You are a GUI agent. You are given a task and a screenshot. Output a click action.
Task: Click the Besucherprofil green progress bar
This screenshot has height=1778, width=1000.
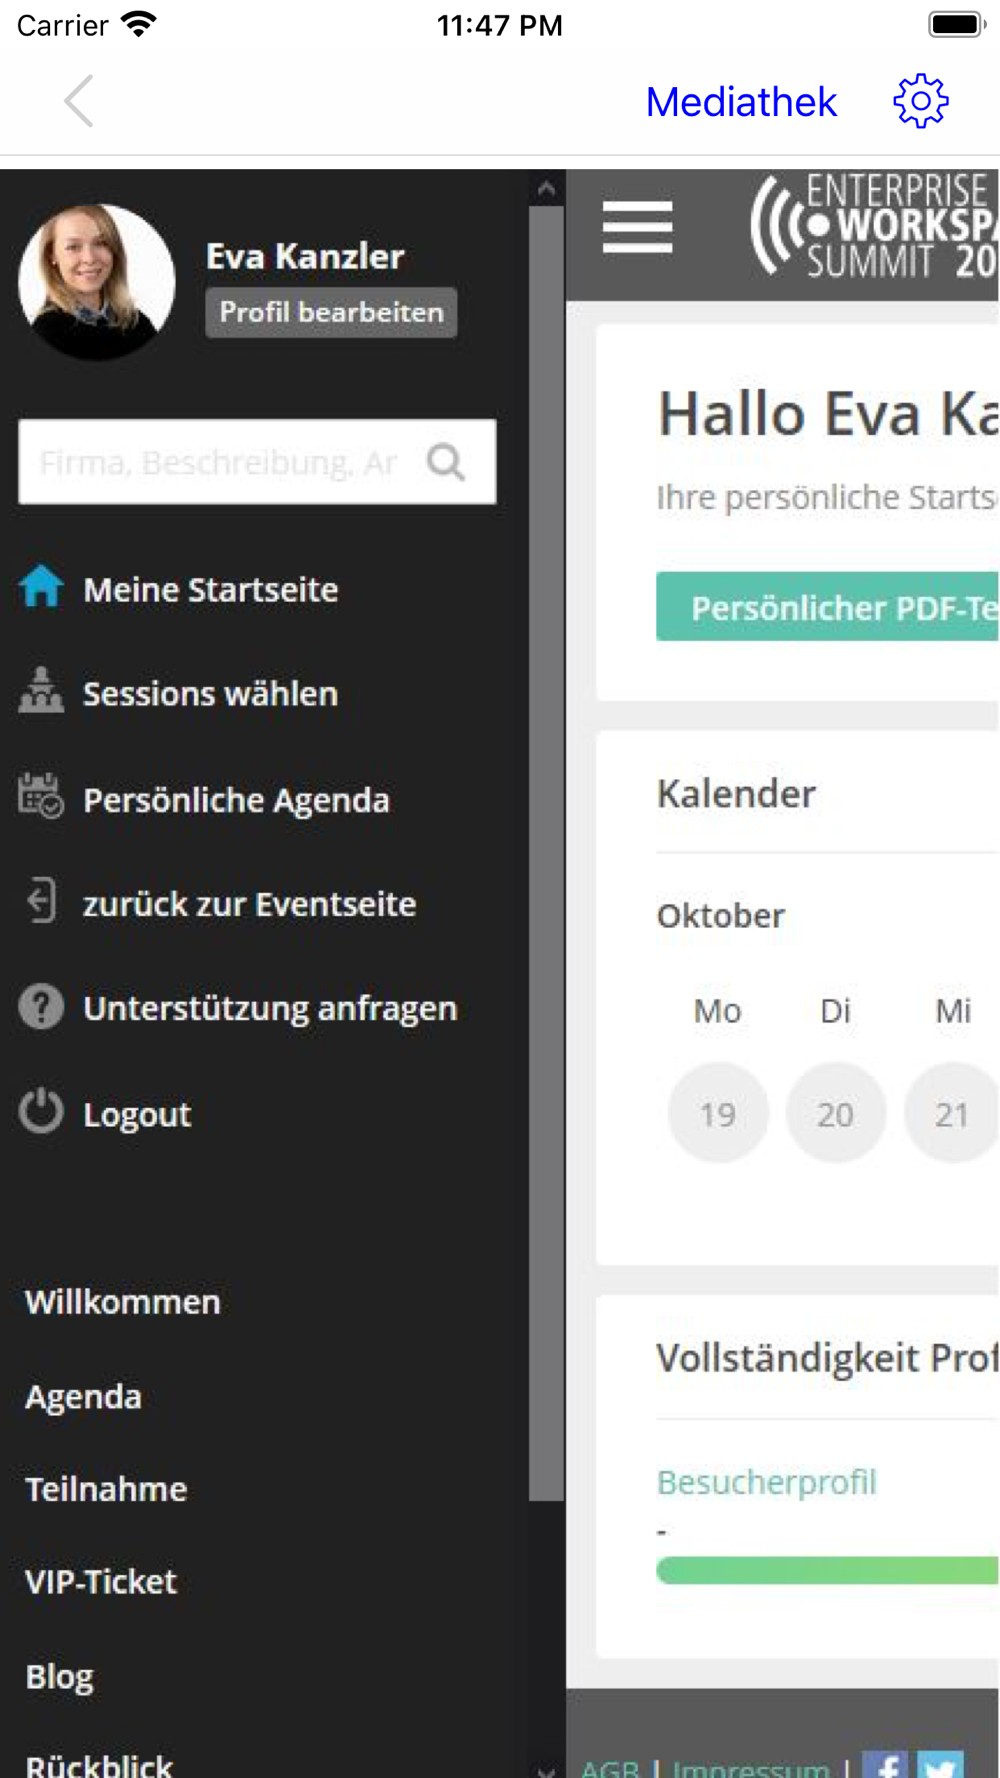tap(827, 1570)
